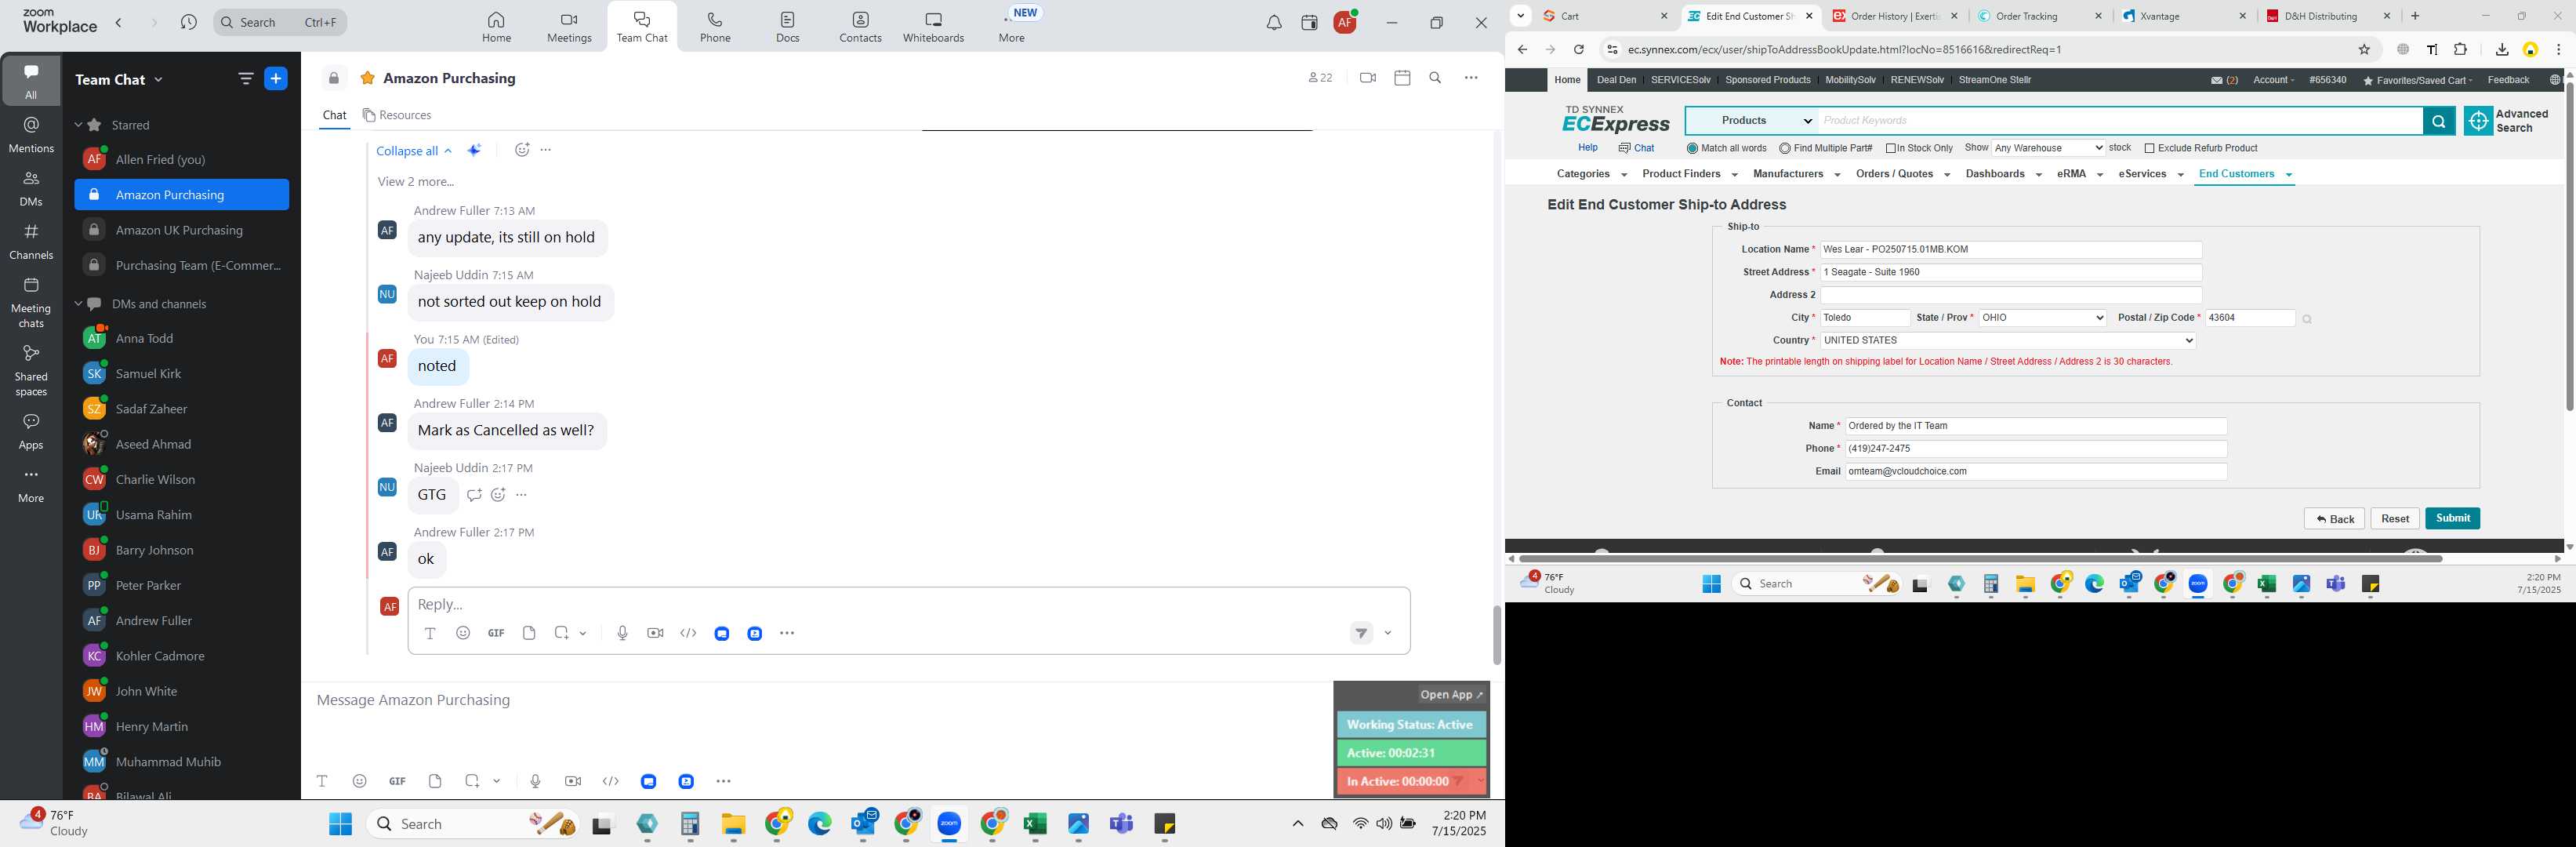Viewport: 2576px width, 847px height.
Task: Open the Team Chat filter icon
Action: pos(245,79)
